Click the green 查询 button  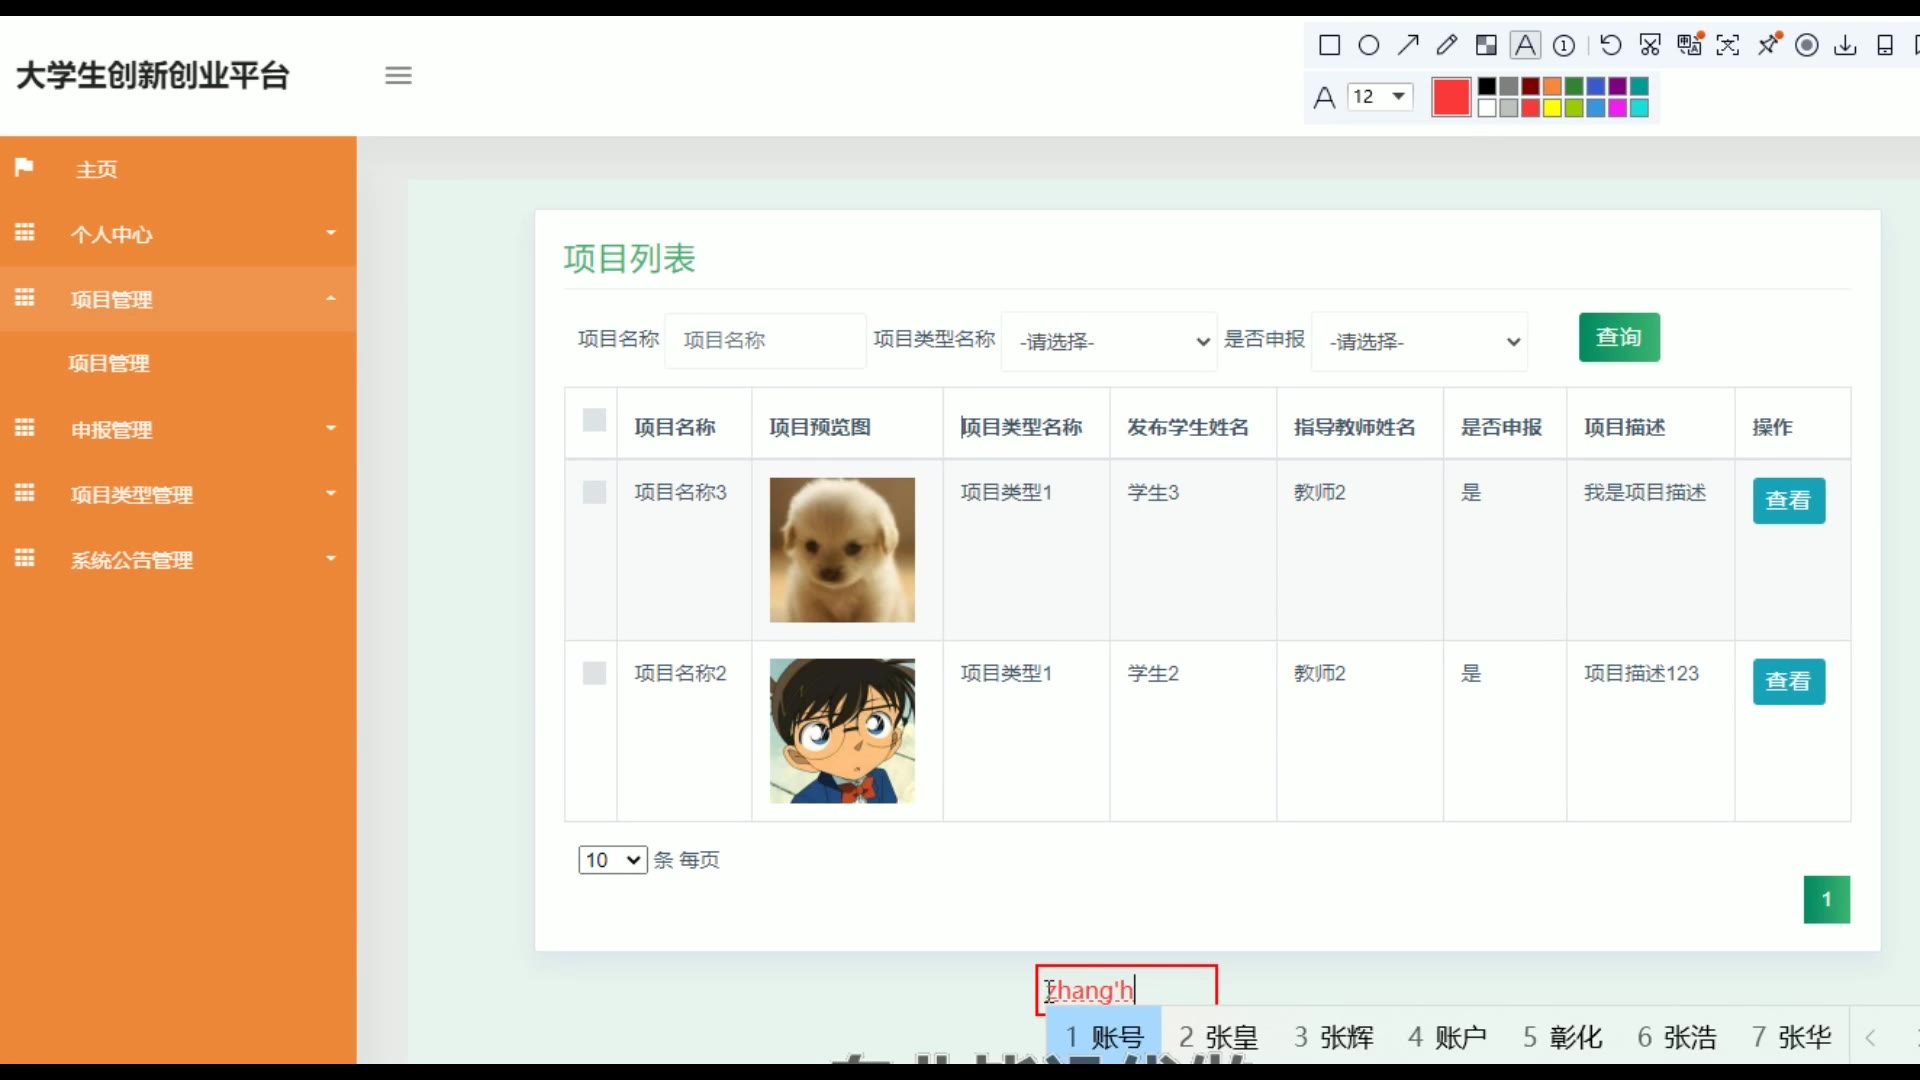pos(1619,337)
